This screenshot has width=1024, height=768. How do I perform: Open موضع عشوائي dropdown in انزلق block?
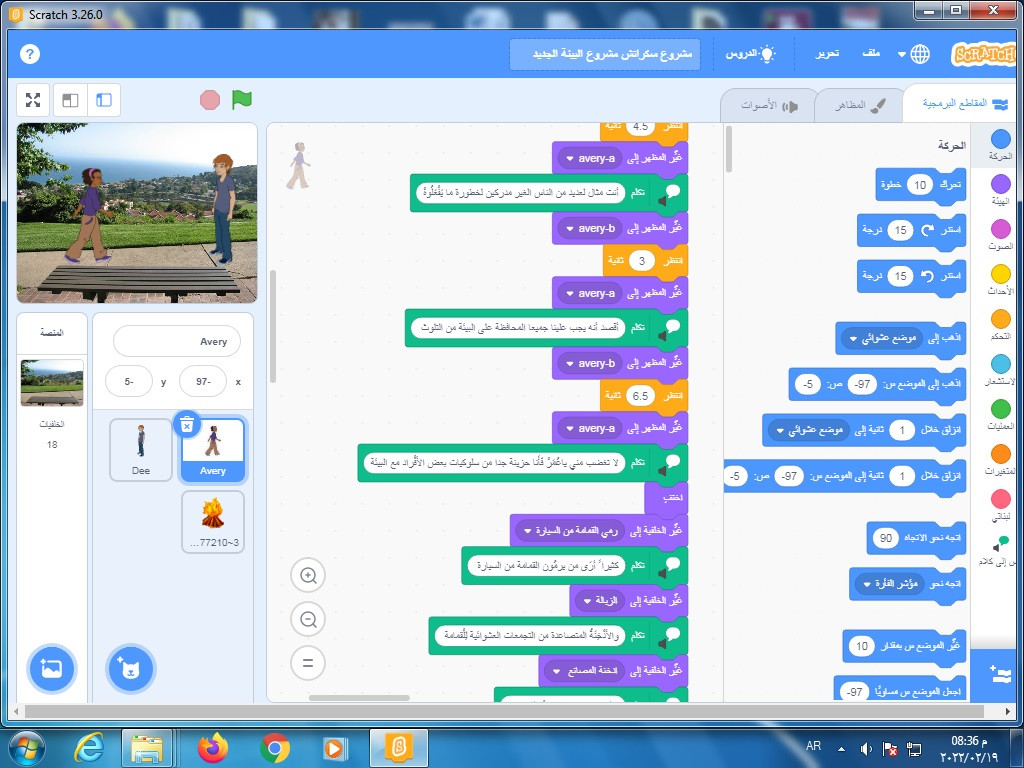pyautogui.click(x=808, y=430)
